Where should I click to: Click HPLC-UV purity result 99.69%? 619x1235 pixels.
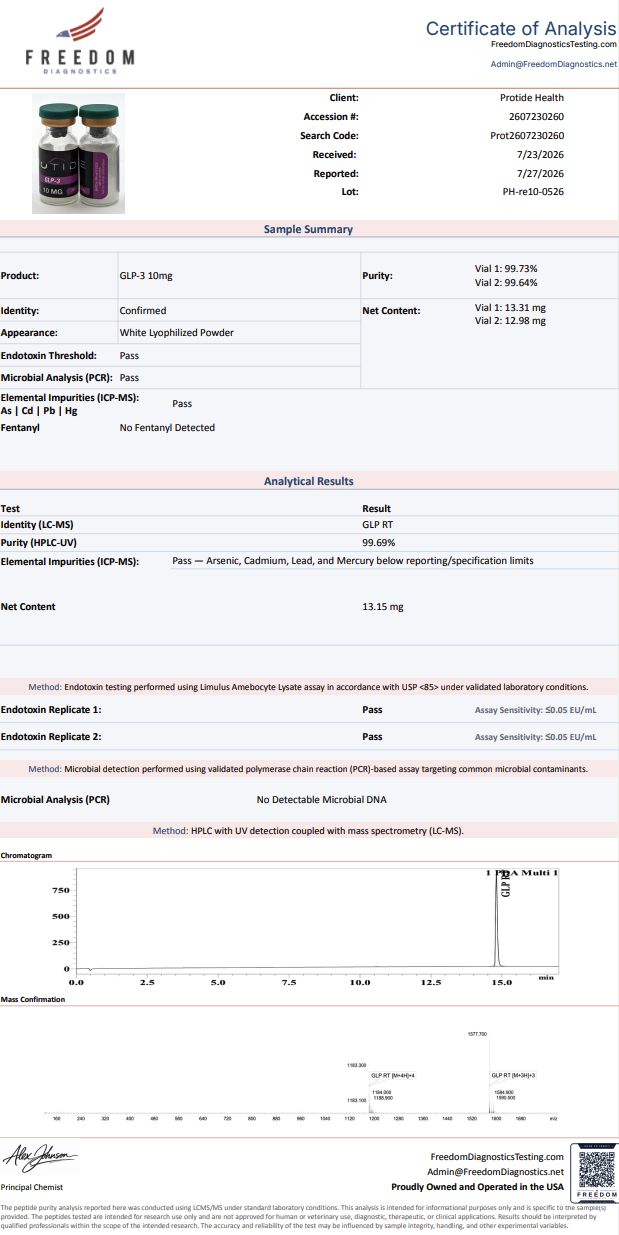[x=379, y=543]
